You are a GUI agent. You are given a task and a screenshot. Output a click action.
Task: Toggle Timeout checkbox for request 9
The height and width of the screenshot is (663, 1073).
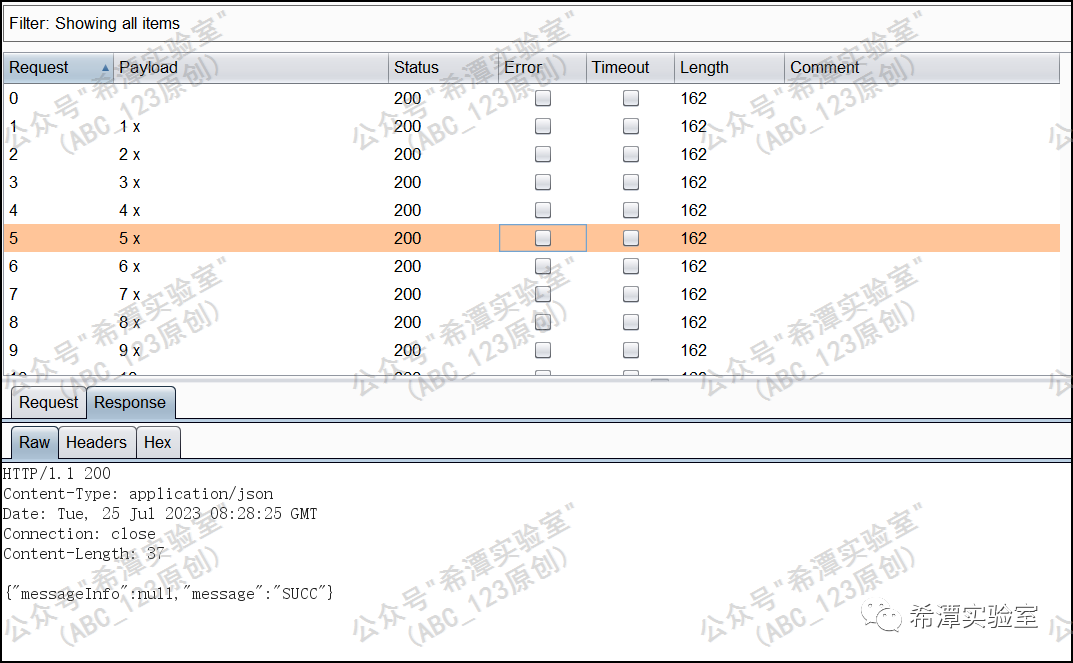(631, 351)
